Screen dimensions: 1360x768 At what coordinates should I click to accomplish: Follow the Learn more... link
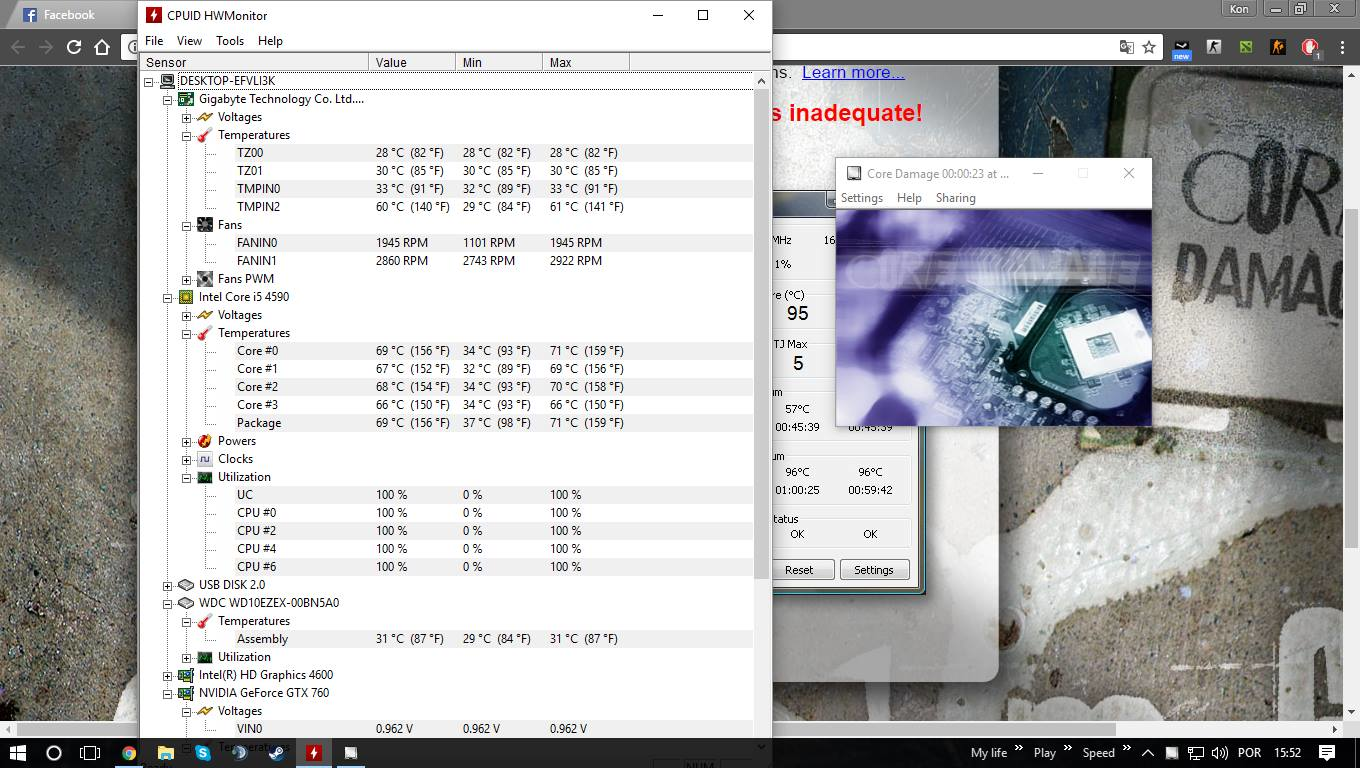pos(853,73)
